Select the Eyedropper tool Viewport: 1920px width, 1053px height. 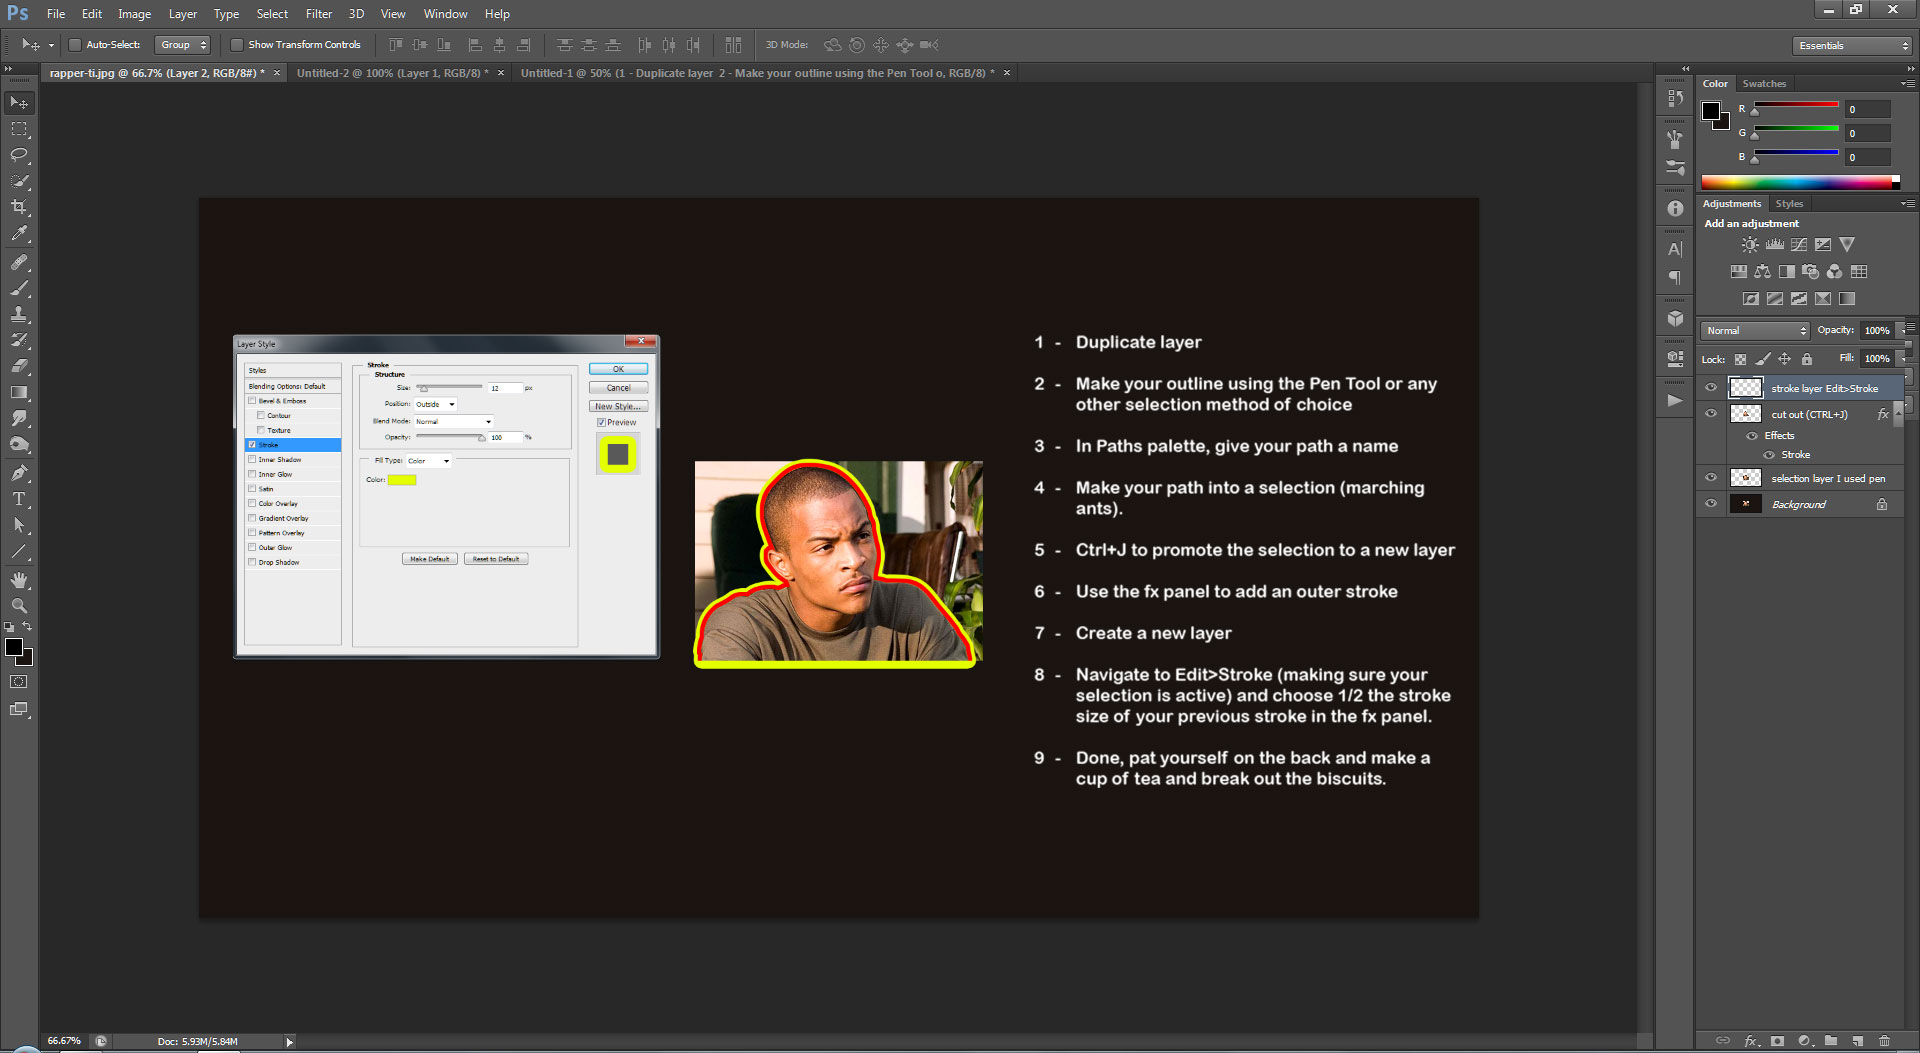pyautogui.click(x=19, y=234)
